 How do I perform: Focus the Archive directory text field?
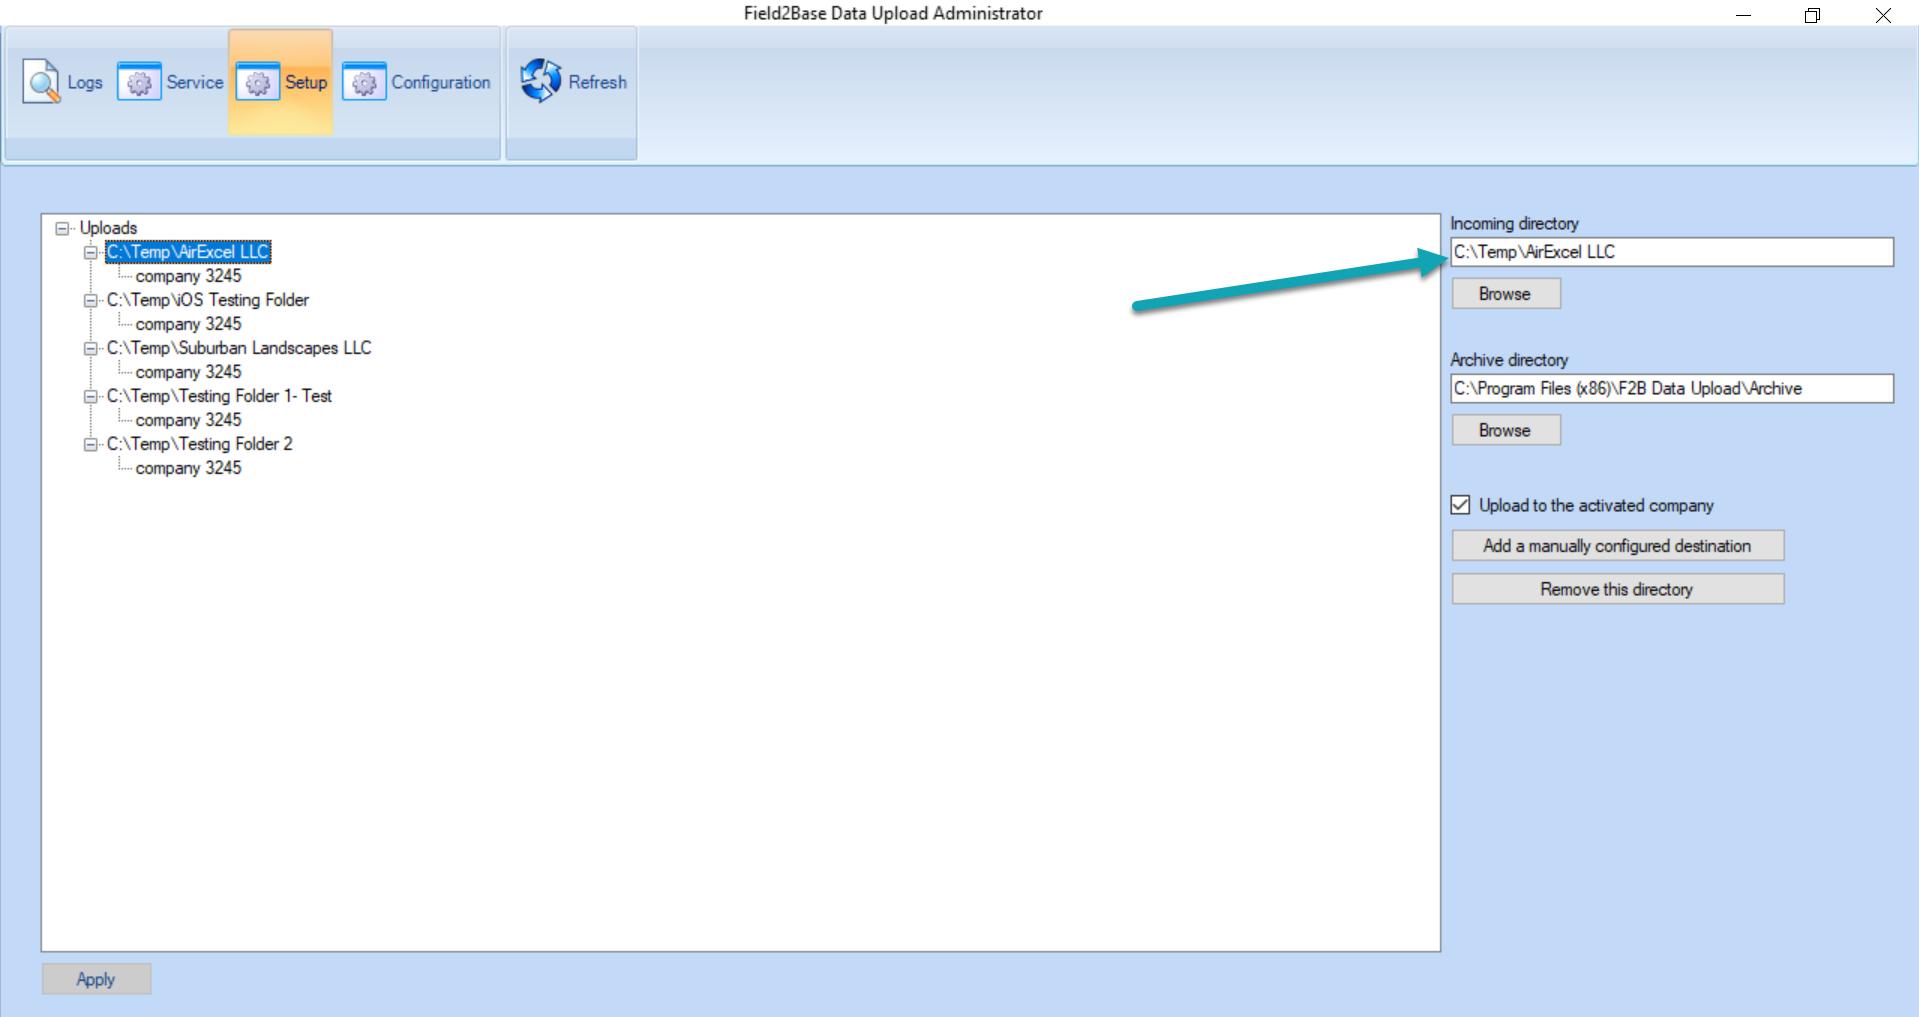(1672, 388)
